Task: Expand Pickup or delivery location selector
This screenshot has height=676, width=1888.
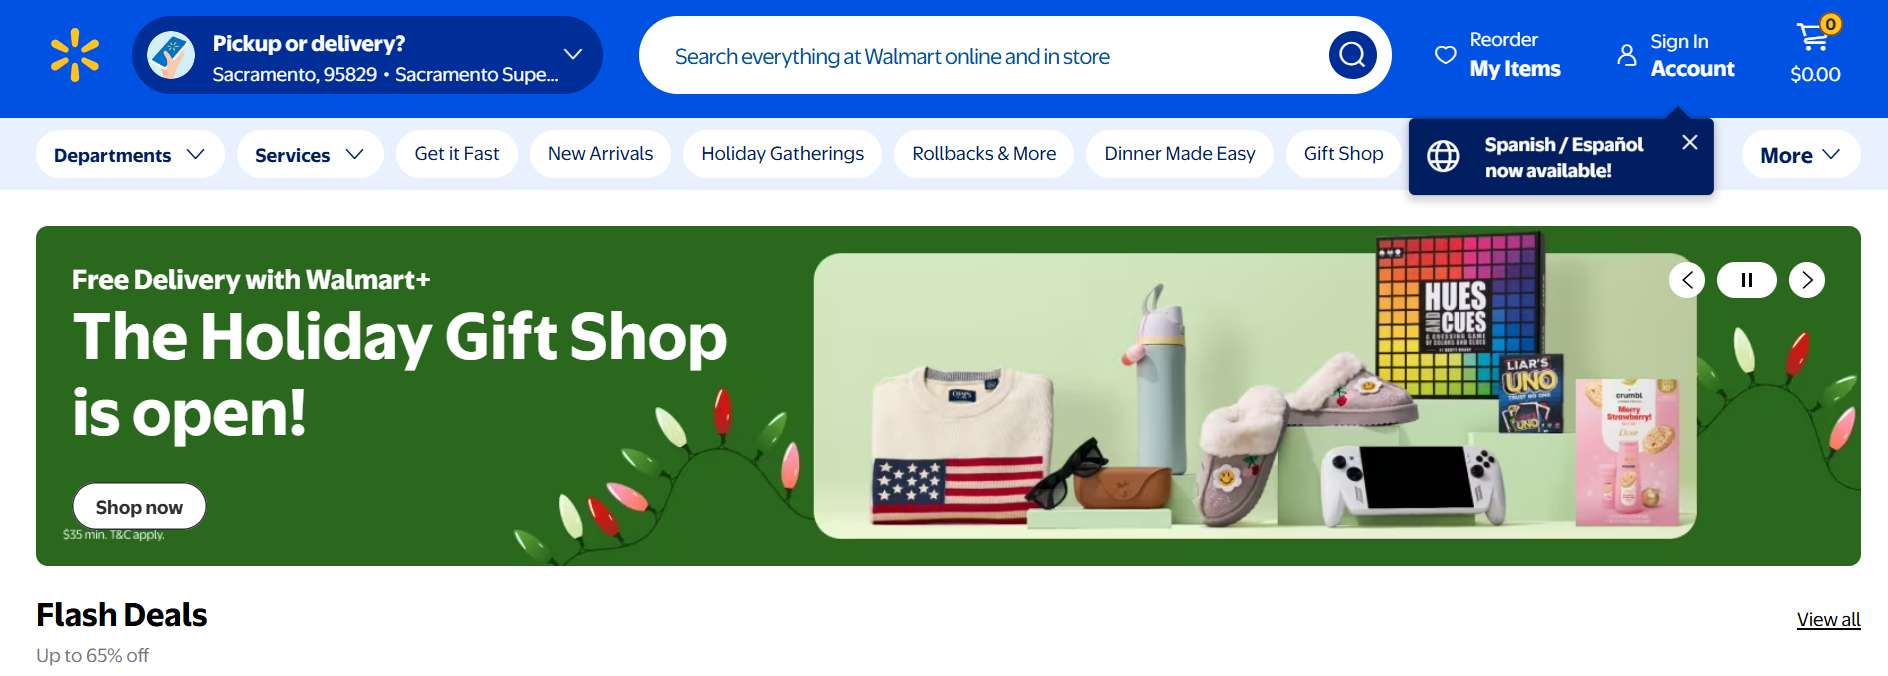Action: (367, 55)
